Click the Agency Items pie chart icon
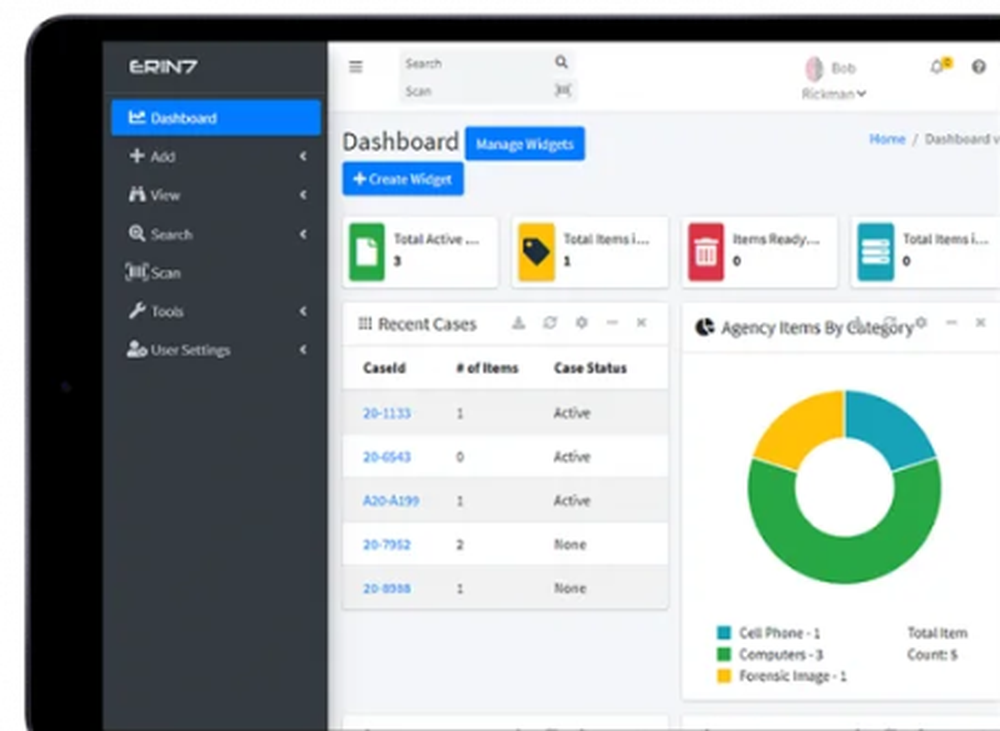1000x731 pixels. pos(704,327)
